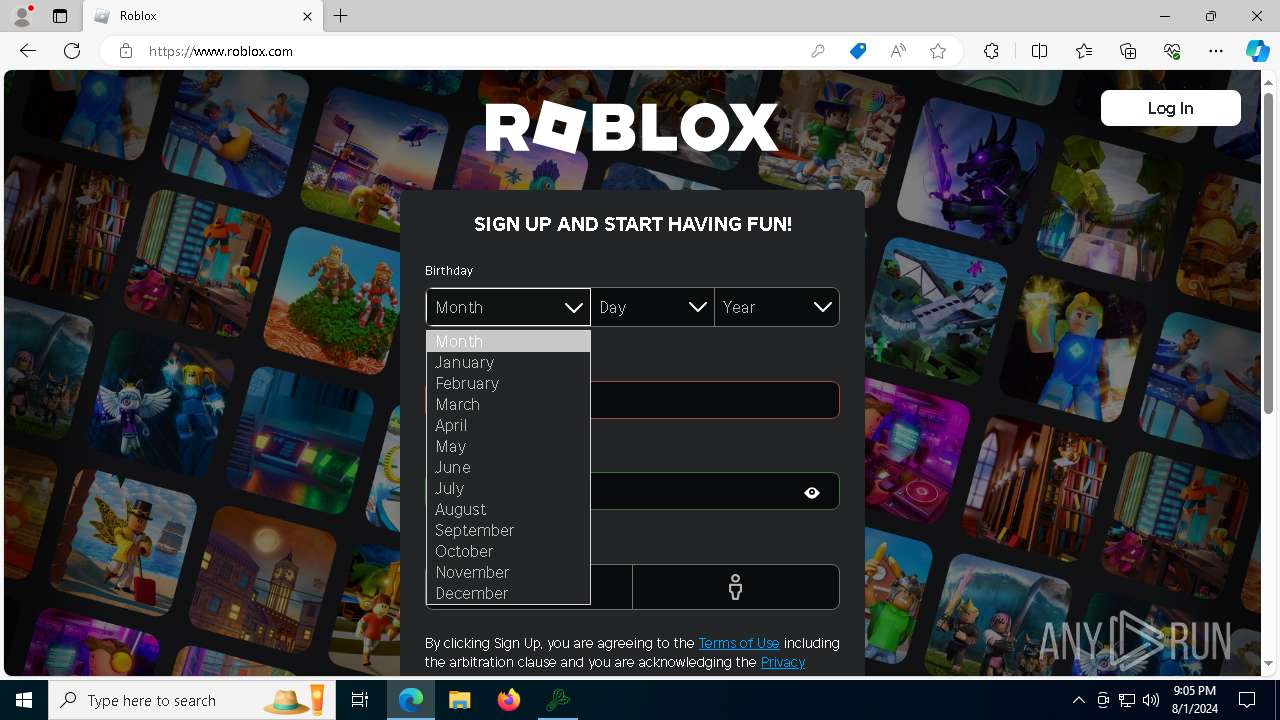Image resolution: width=1280 pixels, height=720 pixels.
Task: Open Task View on taskbar
Action: point(360,700)
